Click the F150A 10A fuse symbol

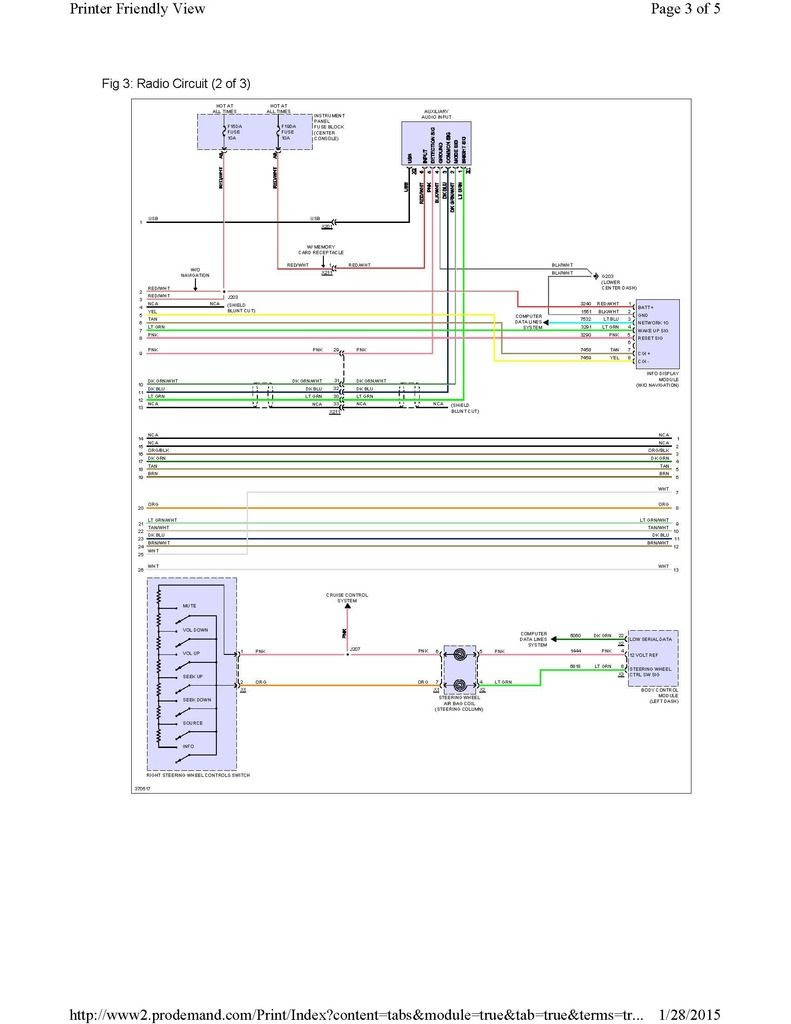[224, 132]
